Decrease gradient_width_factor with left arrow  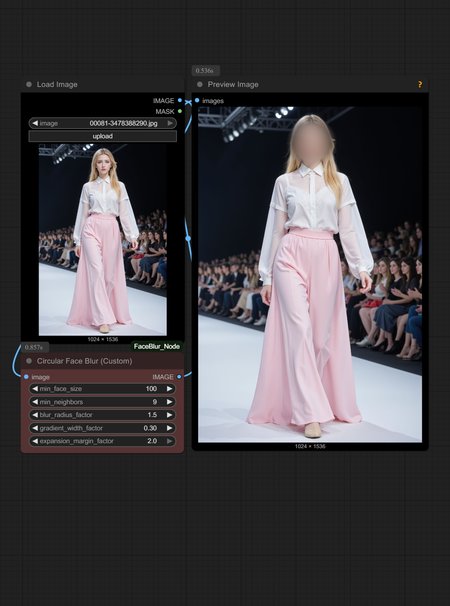click(35, 428)
